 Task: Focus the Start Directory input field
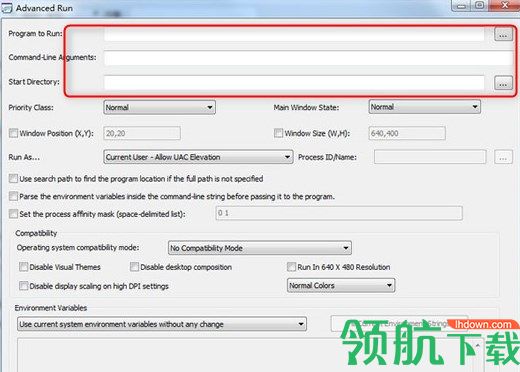[294, 83]
